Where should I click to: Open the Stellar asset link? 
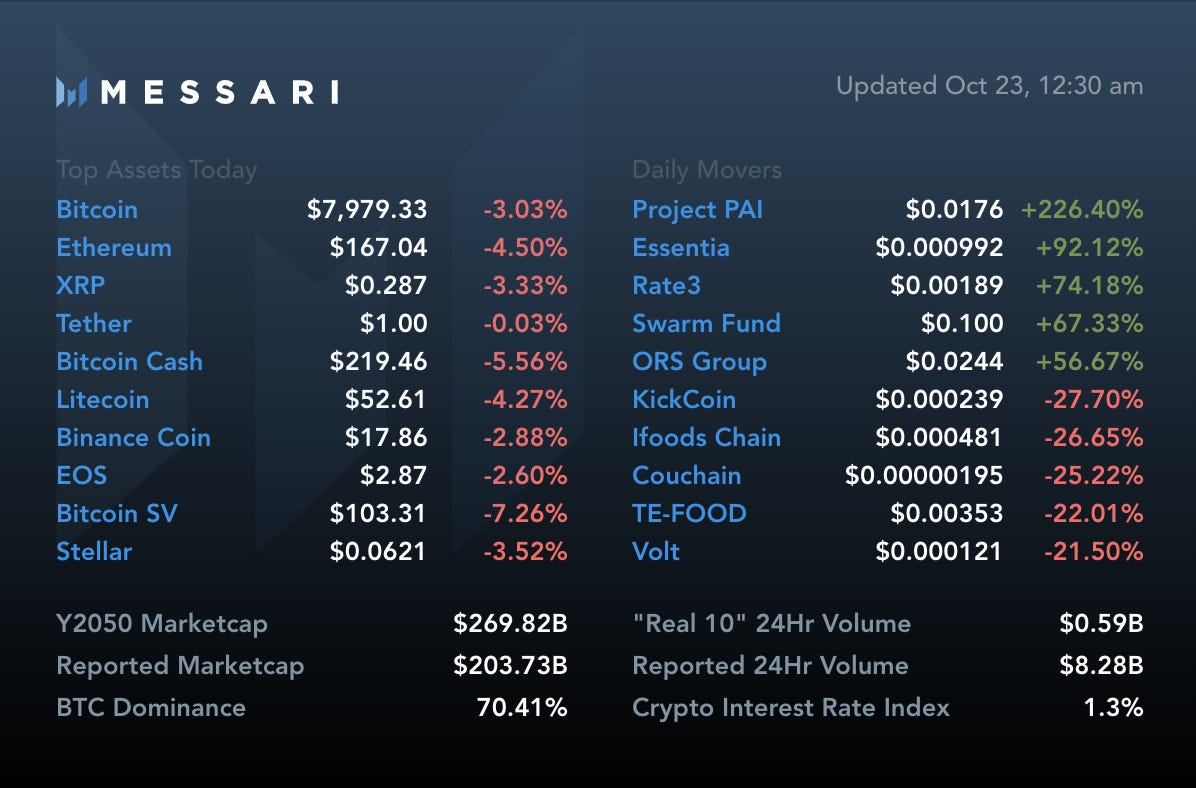(x=94, y=552)
